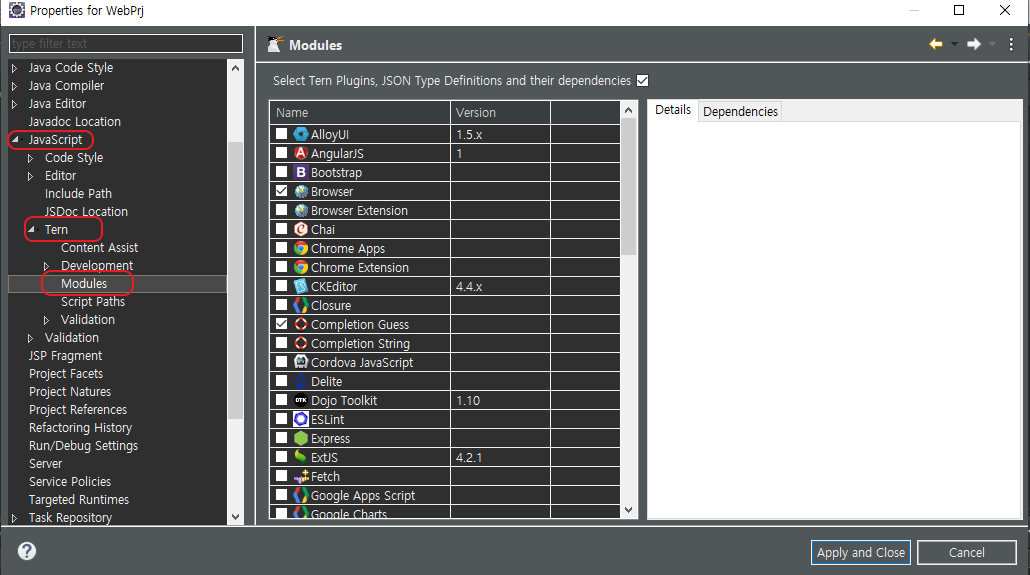This screenshot has width=1030, height=575.
Task: Go back with the yellow left arrow
Action: tap(935, 44)
